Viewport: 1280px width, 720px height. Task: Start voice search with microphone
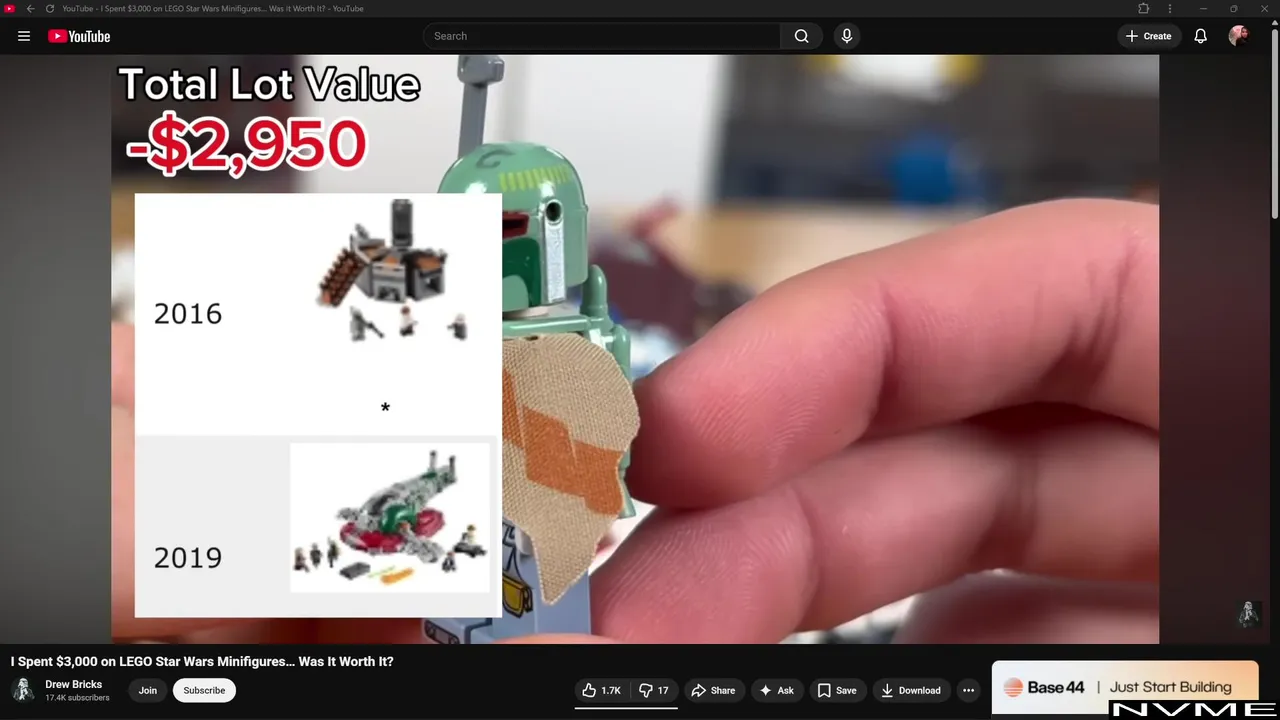(x=847, y=36)
